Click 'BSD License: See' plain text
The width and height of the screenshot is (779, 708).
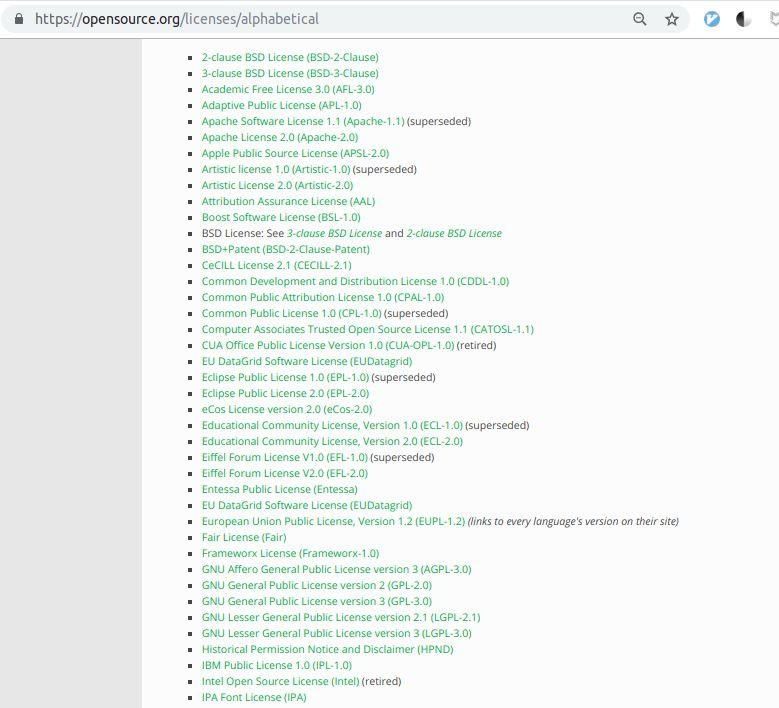pos(243,234)
